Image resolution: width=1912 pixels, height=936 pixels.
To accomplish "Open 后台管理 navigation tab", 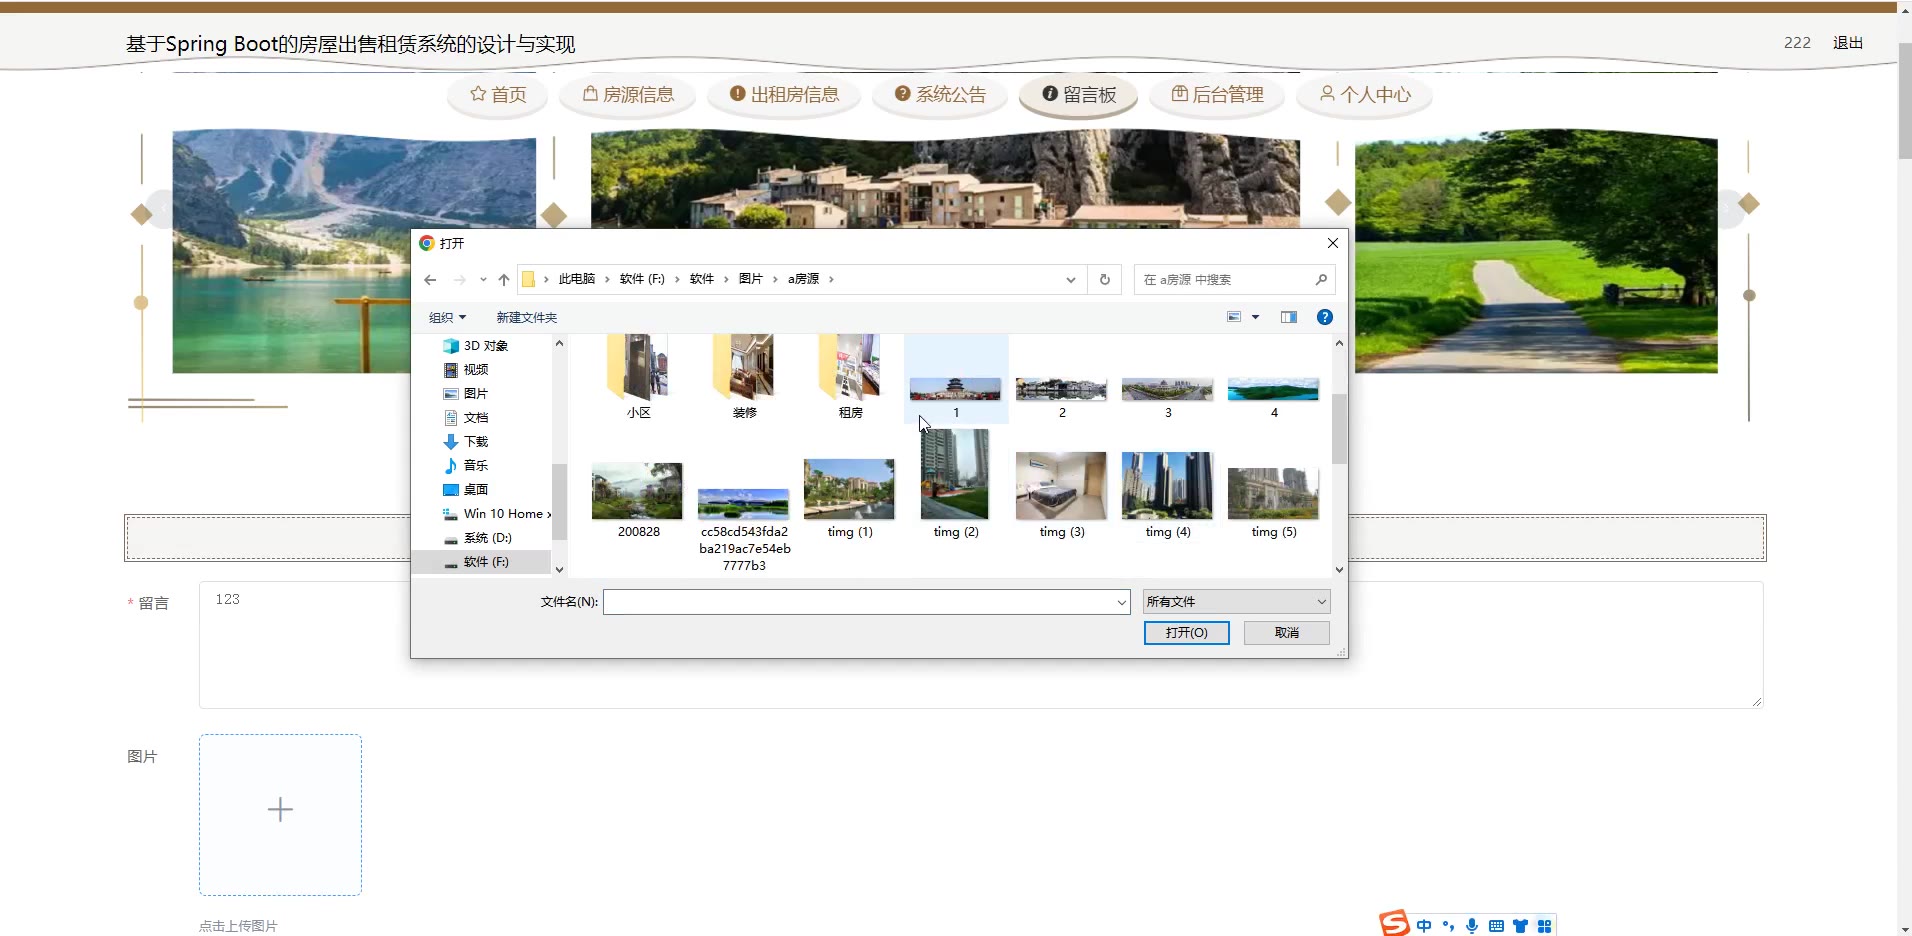I will (1217, 95).
